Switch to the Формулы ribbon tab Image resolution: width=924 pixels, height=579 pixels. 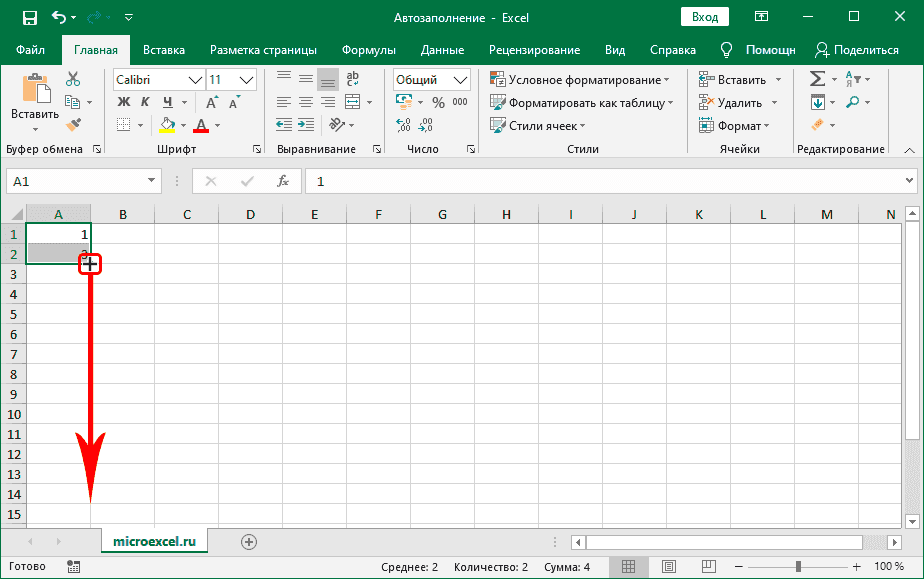pos(368,50)
